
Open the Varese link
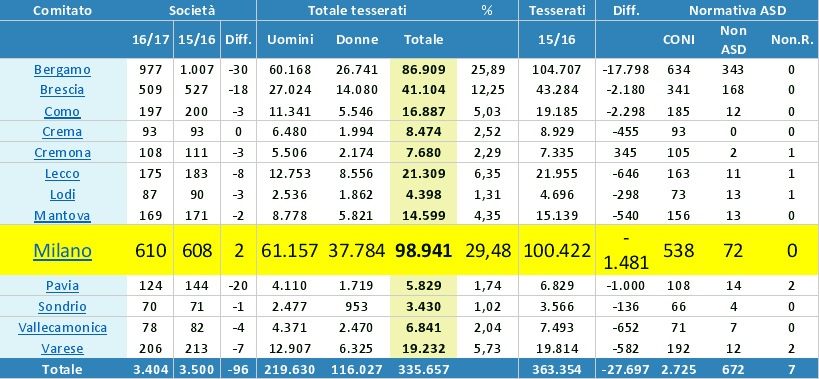click(62, 348)
